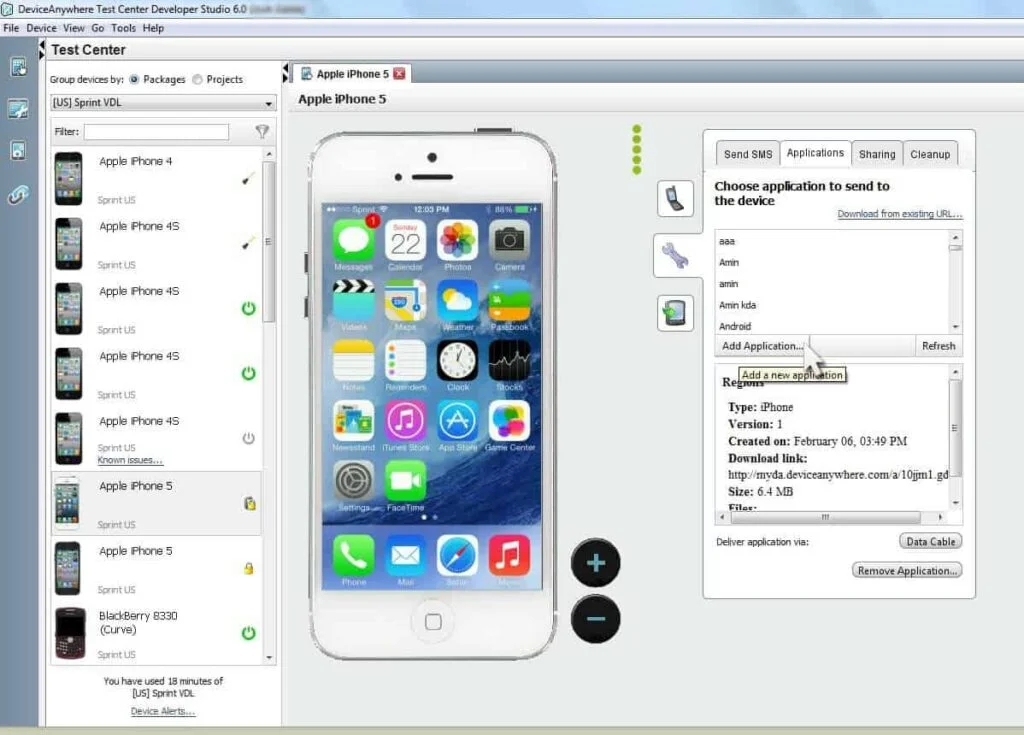1024x735 pixels.
Task: Click the handset phone panel icon
Action: (675, 199)
